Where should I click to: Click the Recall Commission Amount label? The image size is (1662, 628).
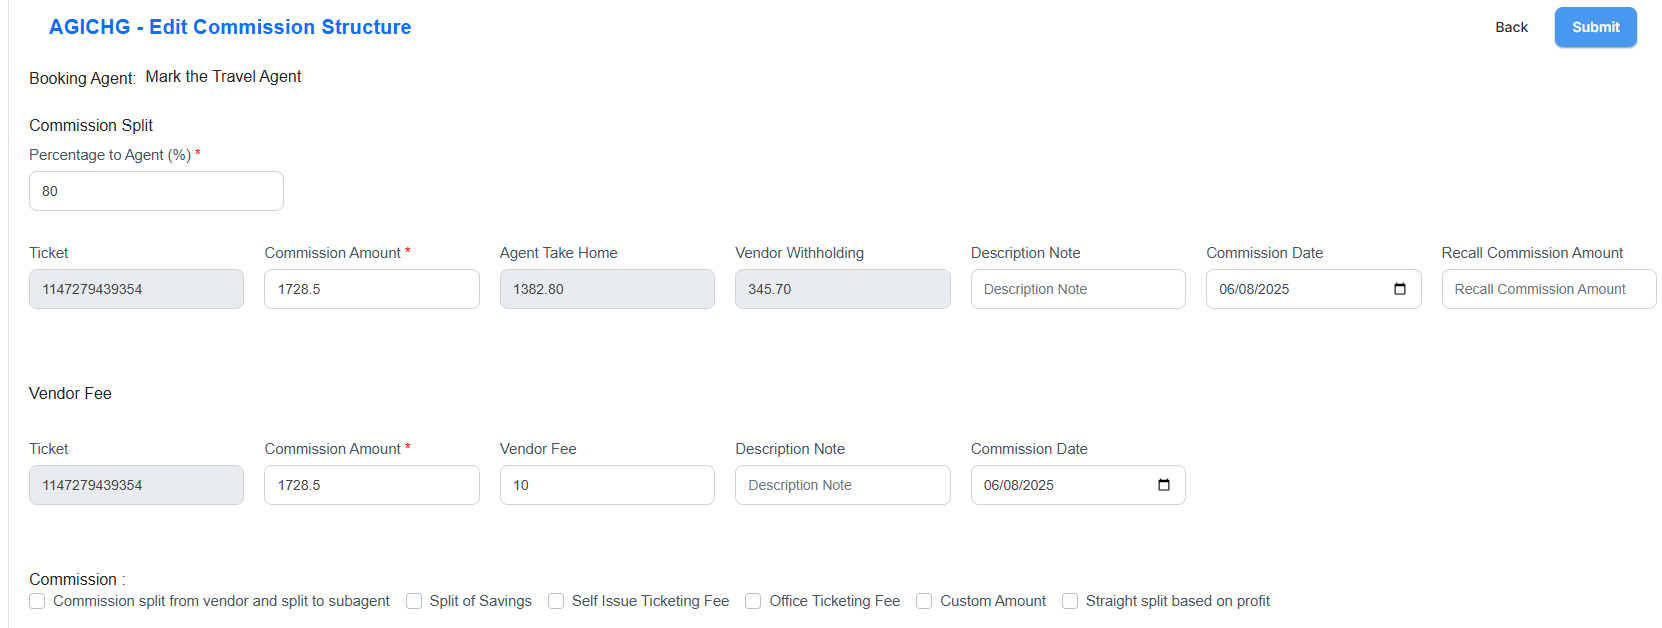pyautogui.click(x=1532, y=253)
